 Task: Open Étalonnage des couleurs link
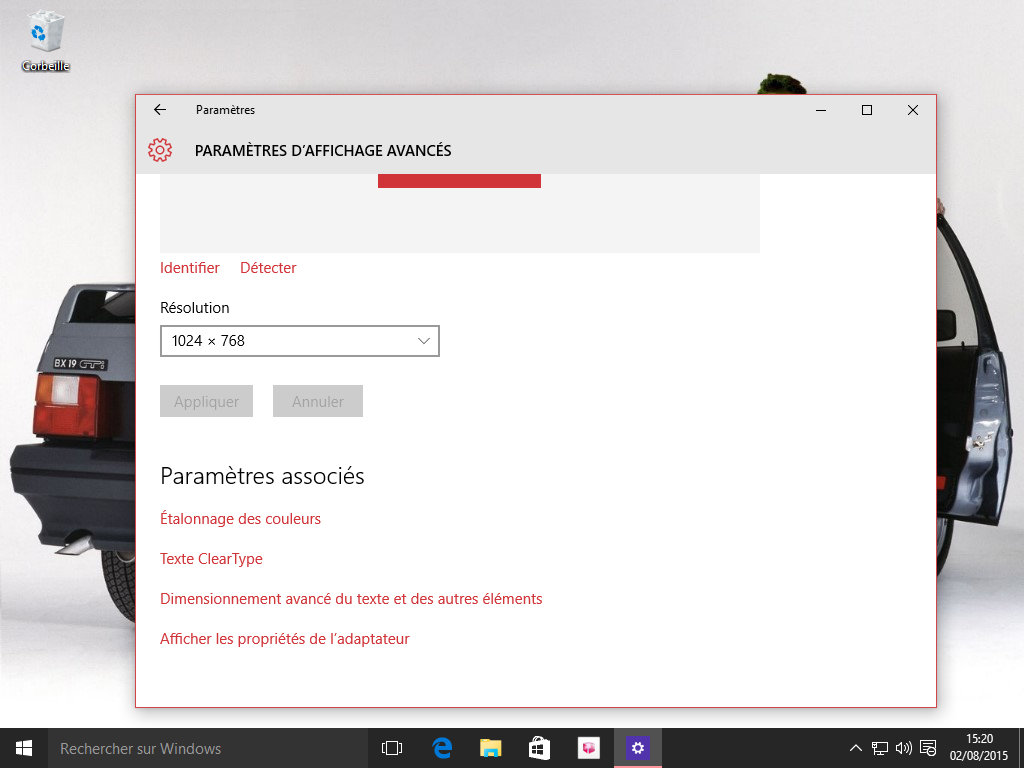click(240, 519)
